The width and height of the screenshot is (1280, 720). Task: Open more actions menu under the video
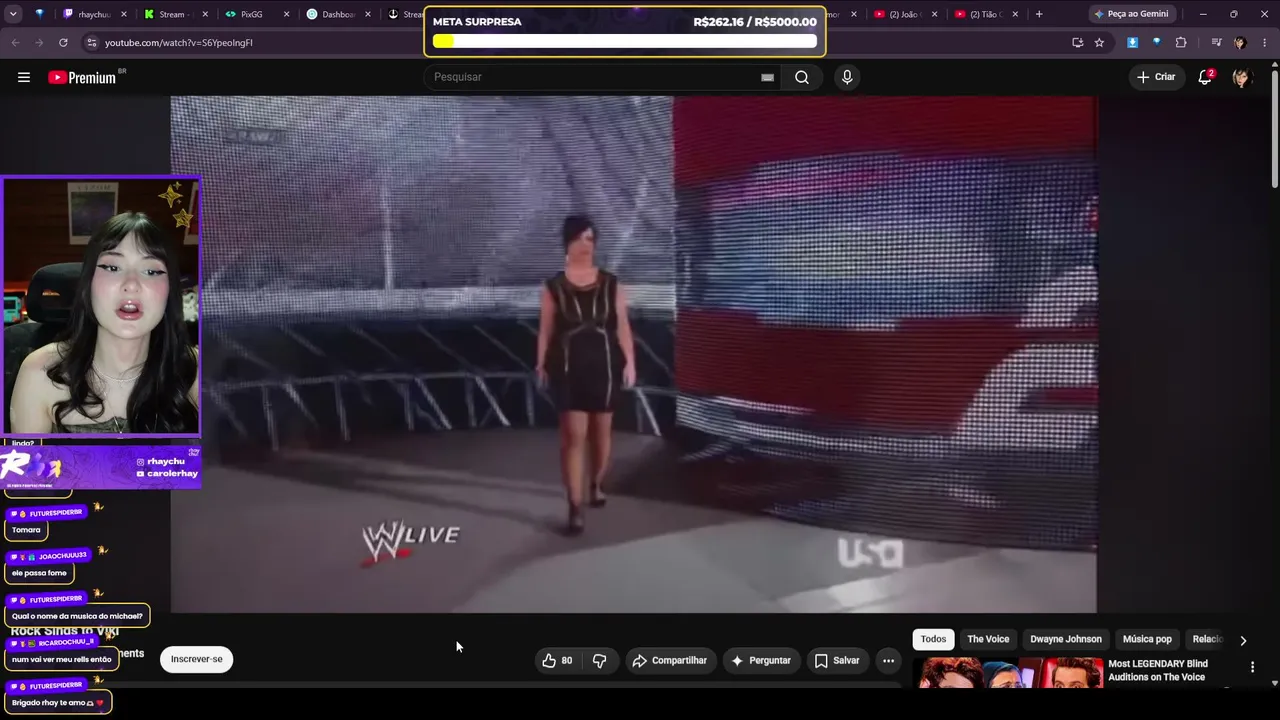coord(888,660)
